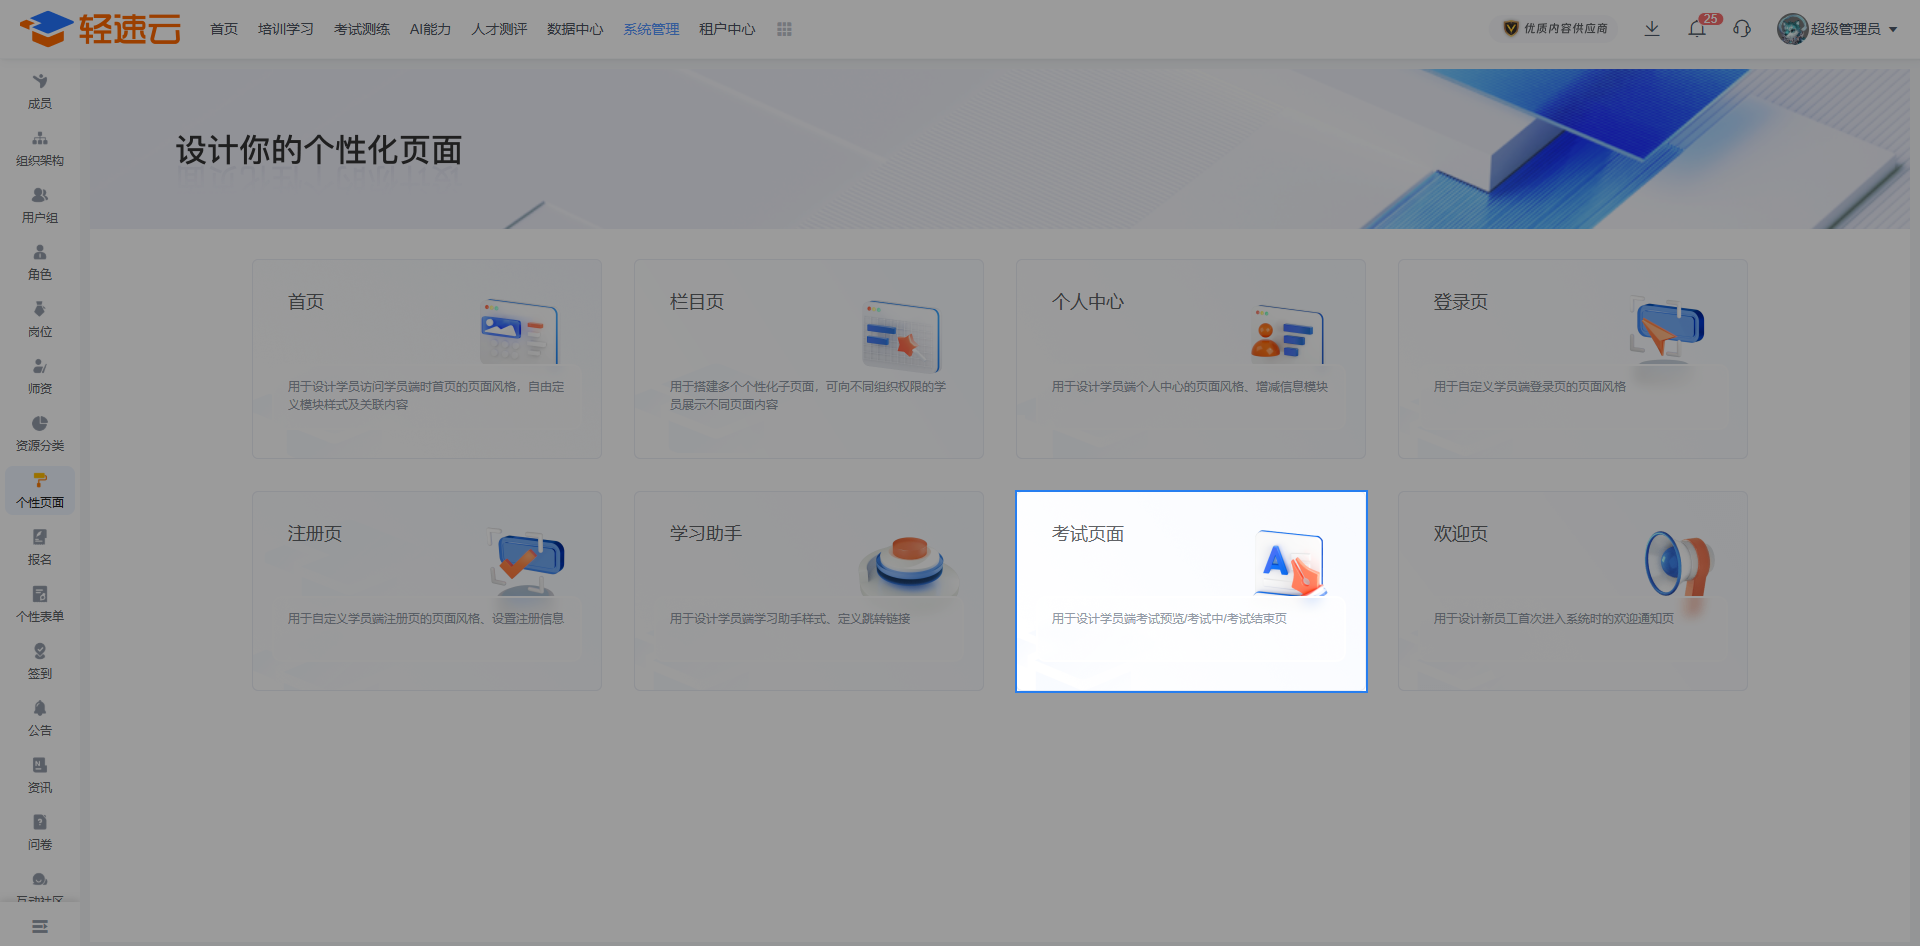Click the 轻速云 logo

point(100,29)
